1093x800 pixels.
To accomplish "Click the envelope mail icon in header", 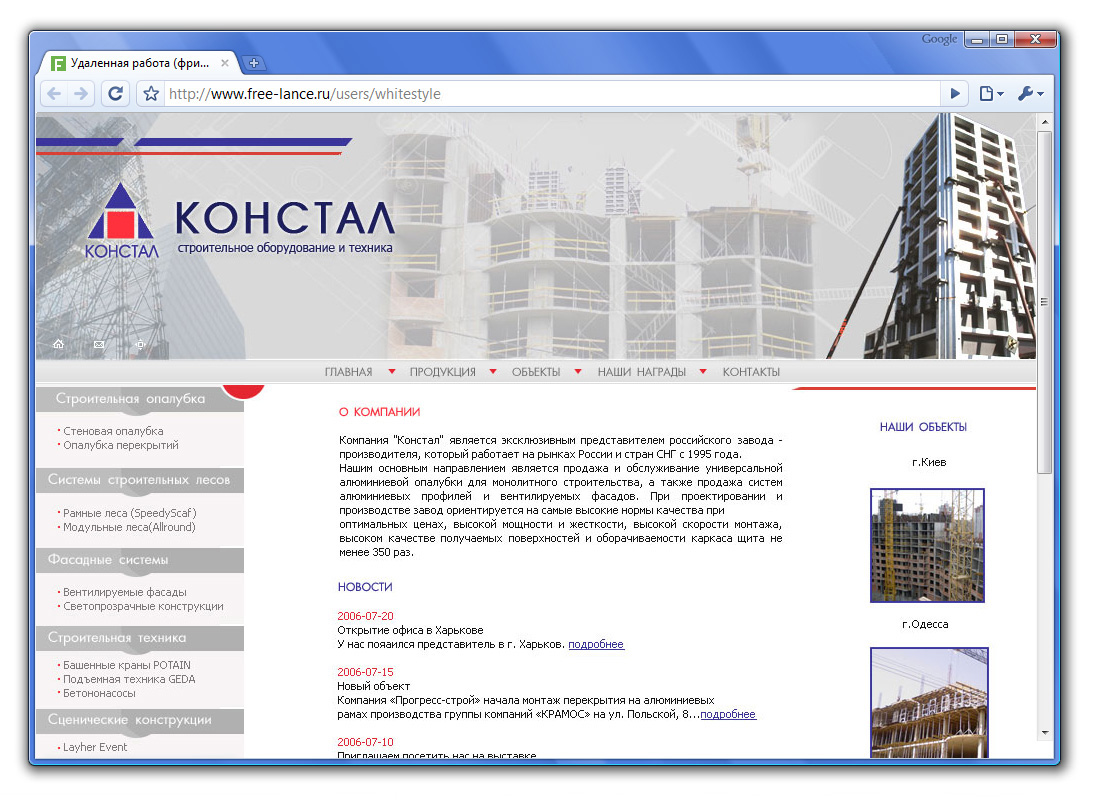I will 99,344.
